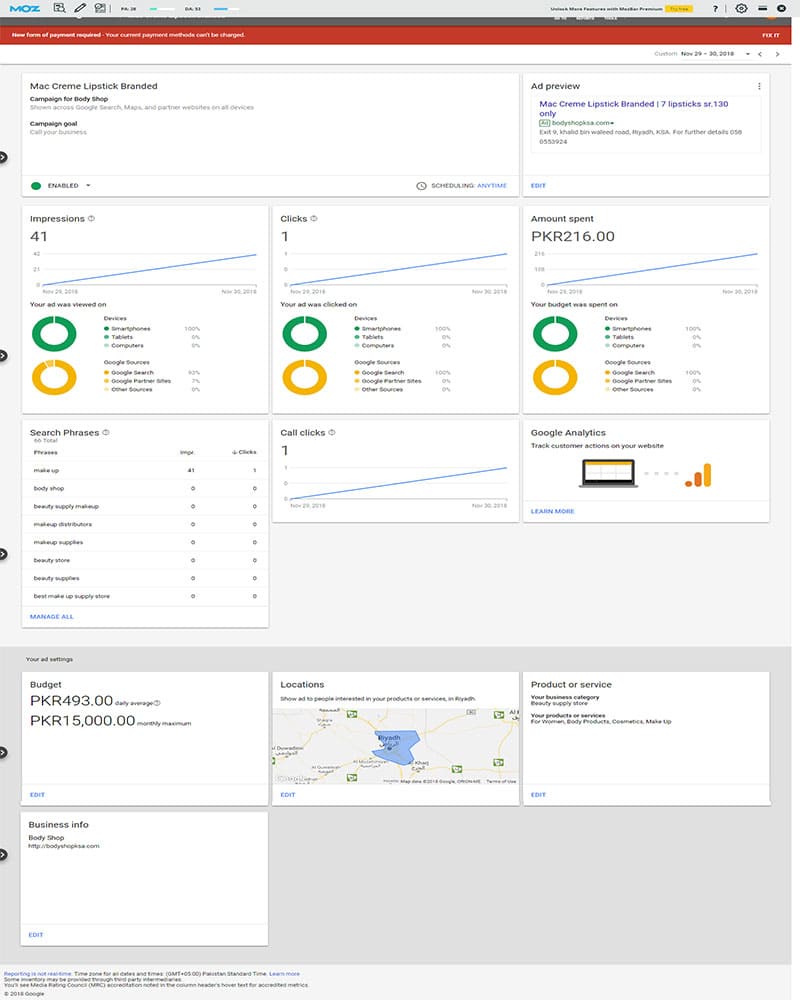The width and height of the screenshot is (800, 1000).
Task: Click EDIT in the Budget card
Action: click(x=38, y=795)
